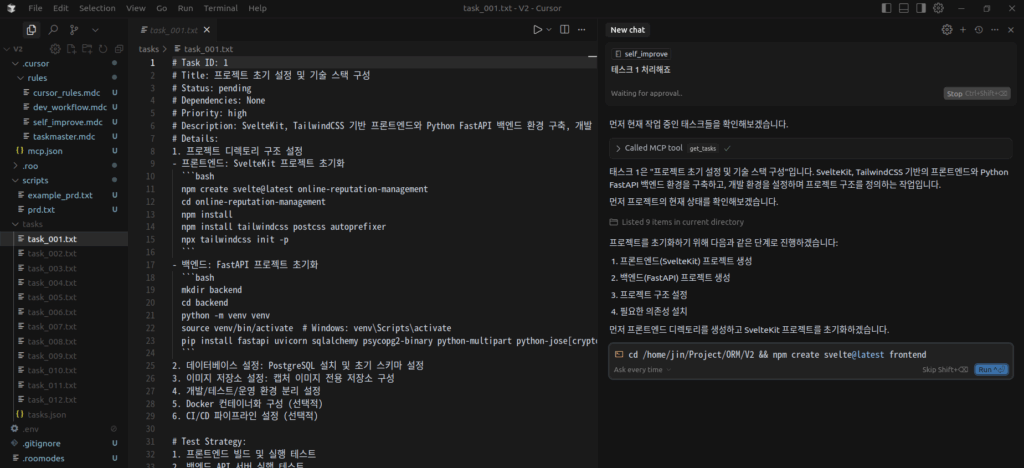Image resolution: width=1024 pixels, height=468 pixels.
Task: Toggle the bottom panel layout icon
Action: tap(904, 8)
